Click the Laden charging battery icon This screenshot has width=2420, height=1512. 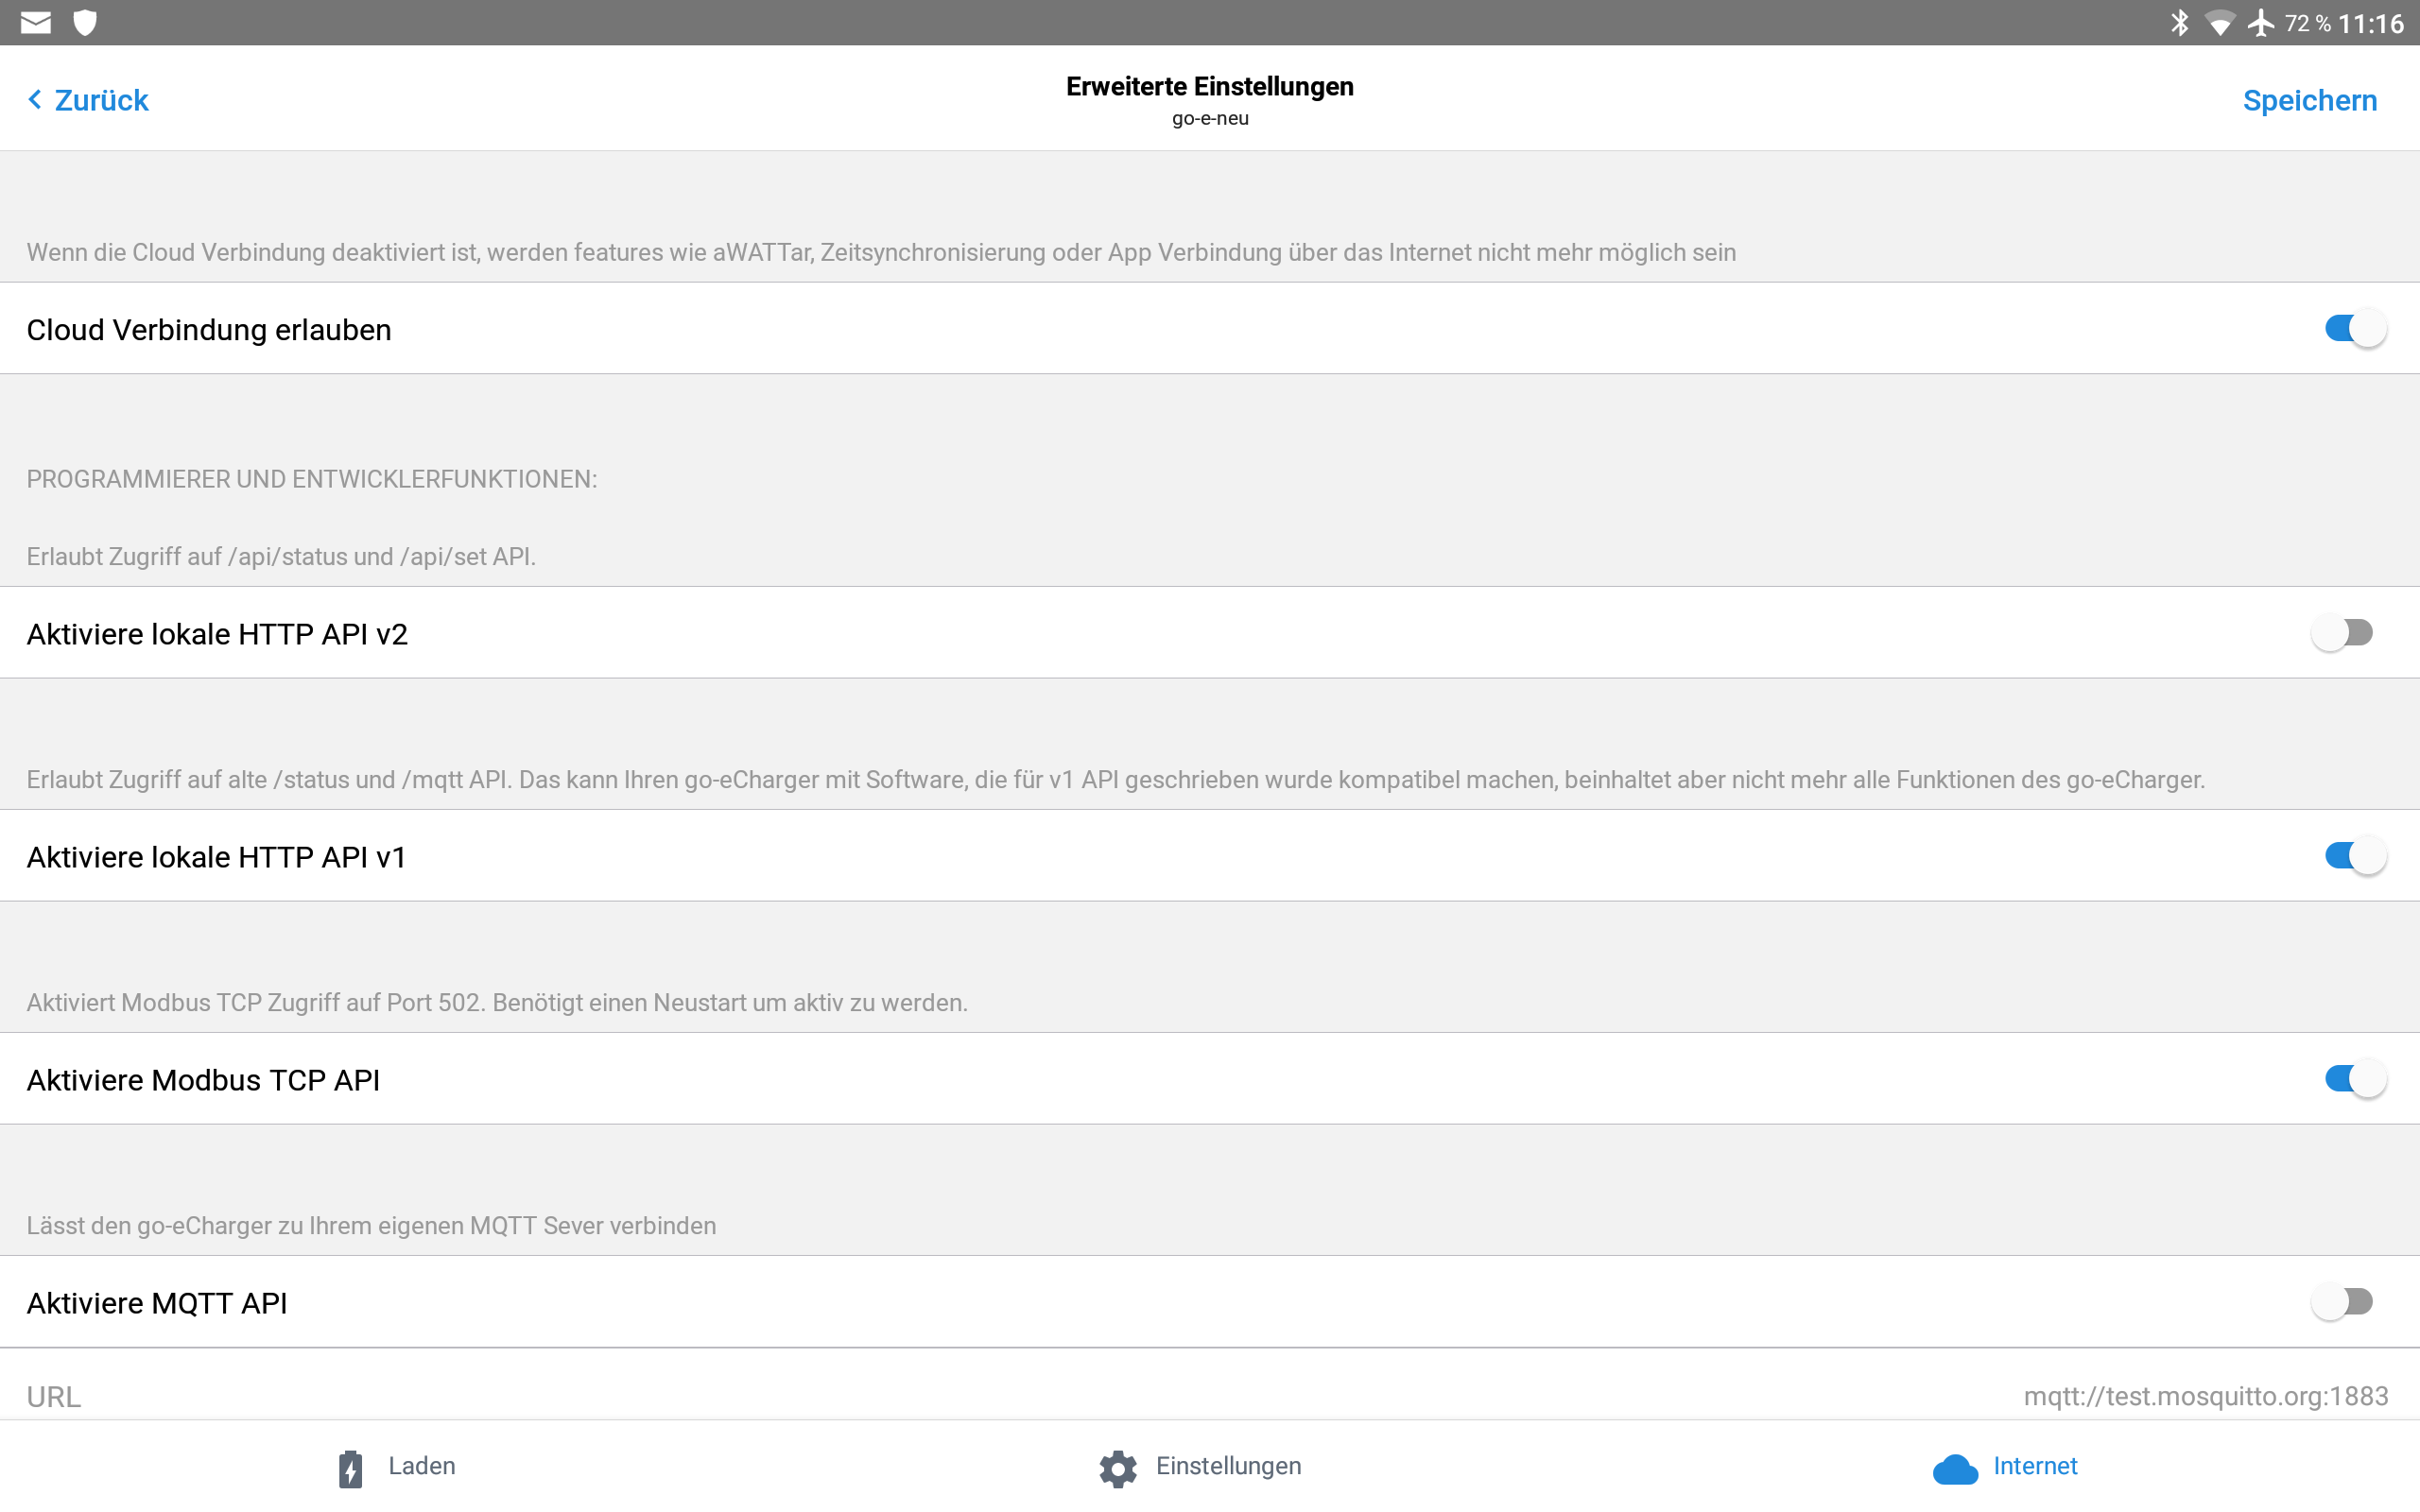pyautogui.click(x=351, y=1468)
